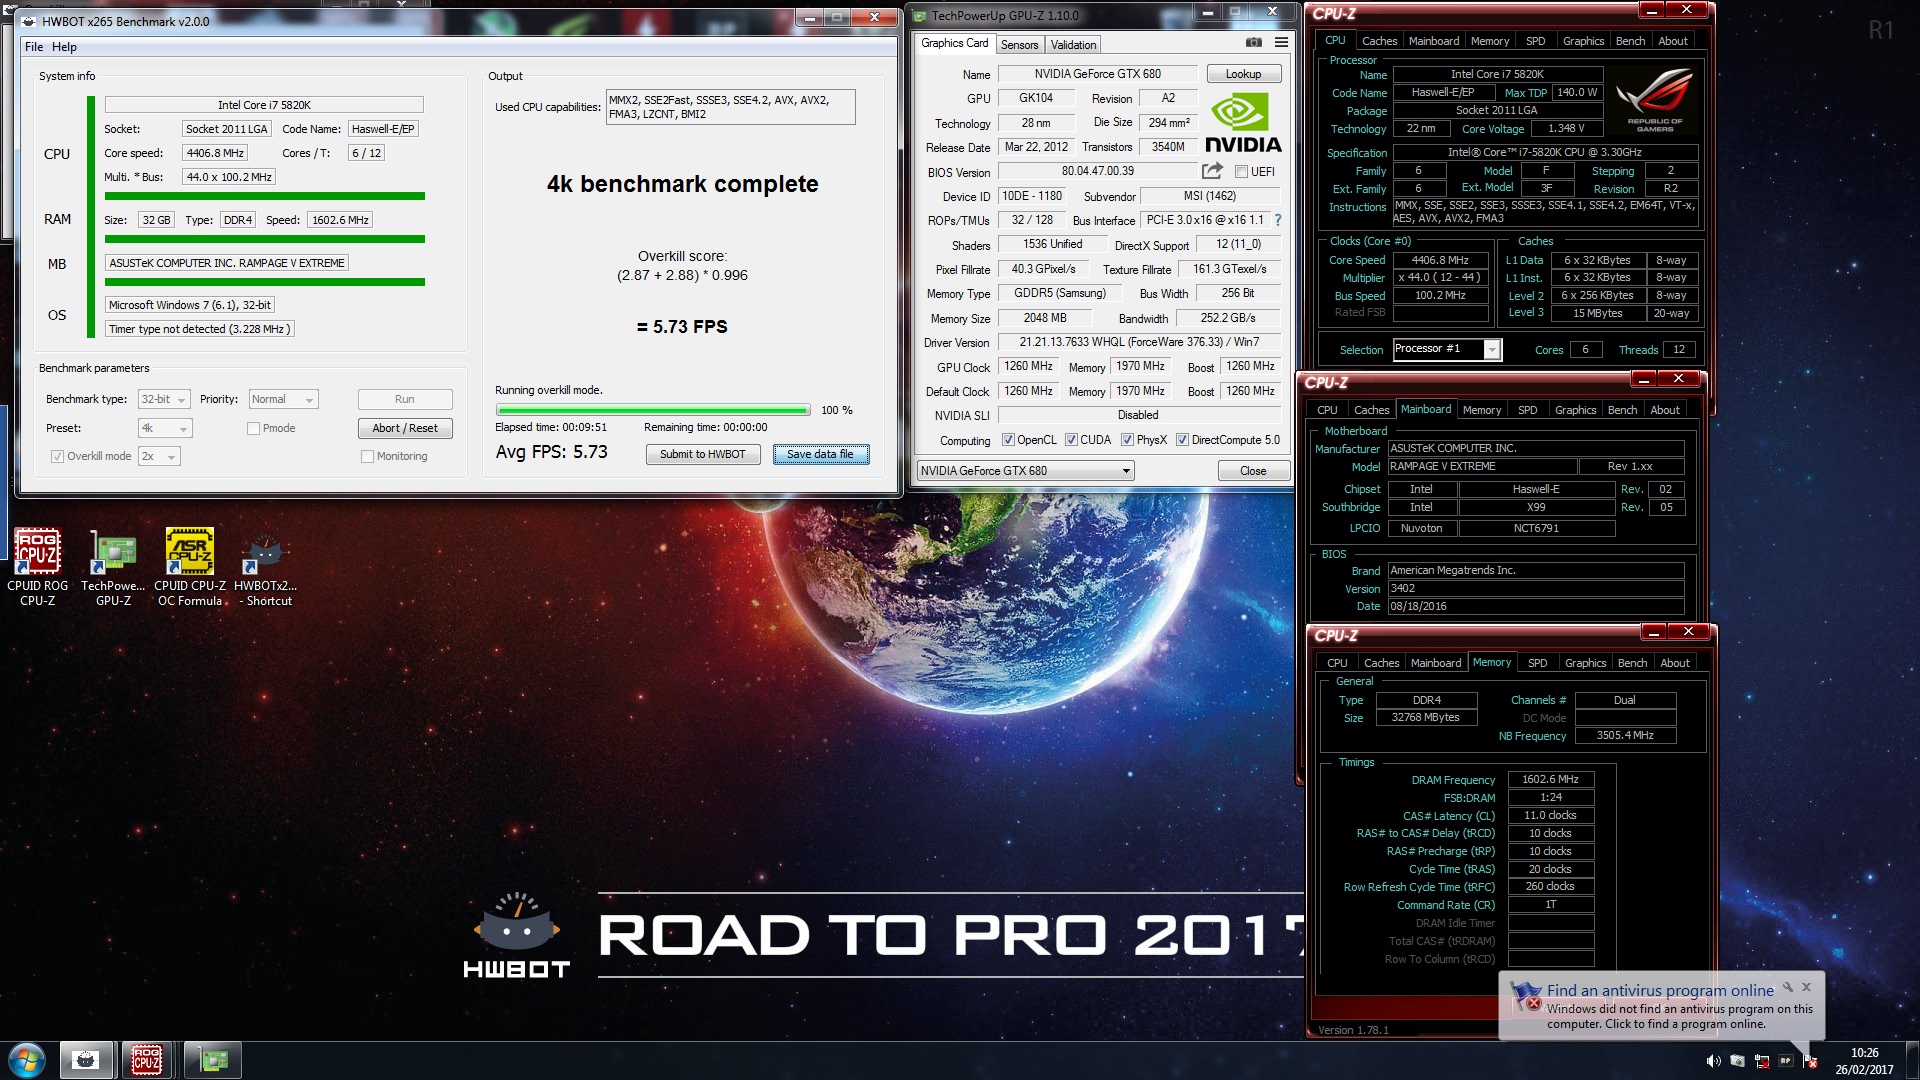Click the GPU-Z taskbar button

214,1060
